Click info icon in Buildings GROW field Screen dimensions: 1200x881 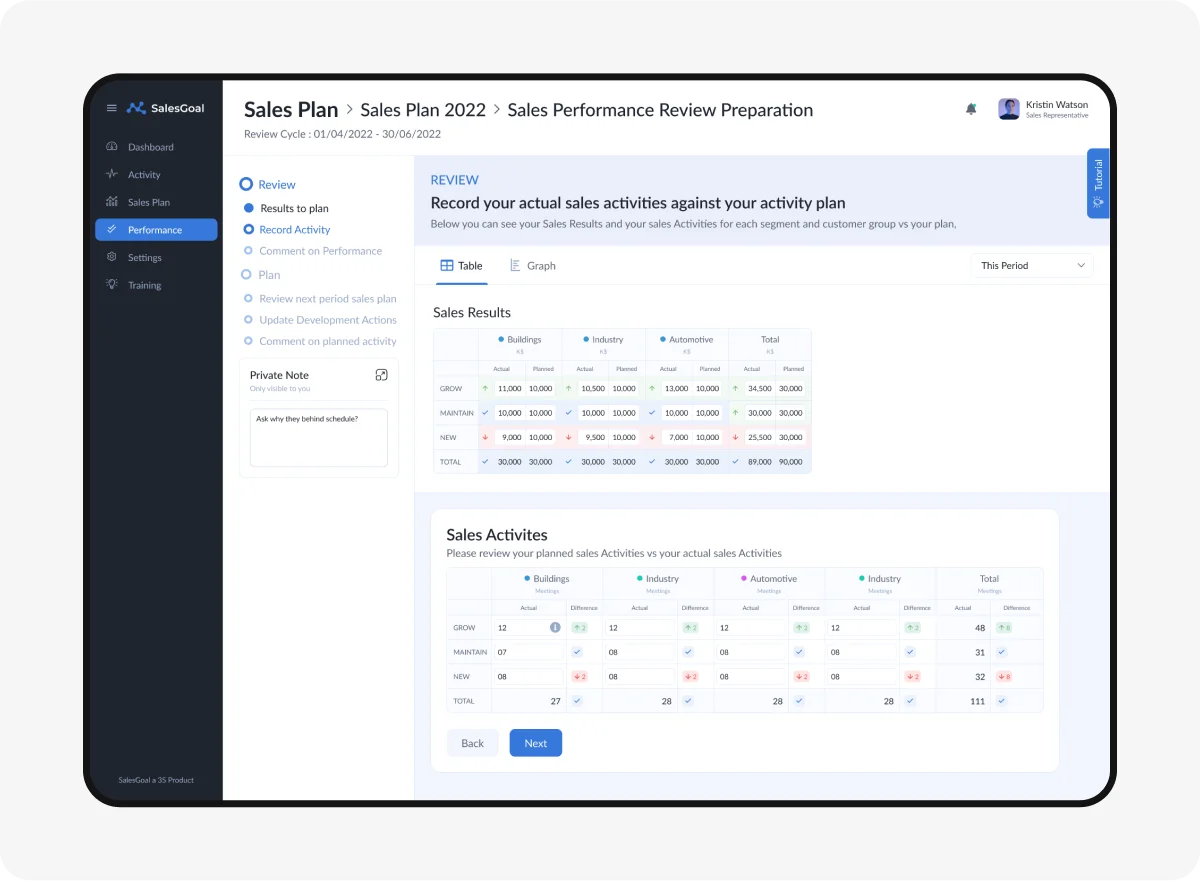click(x=555, y=628)
